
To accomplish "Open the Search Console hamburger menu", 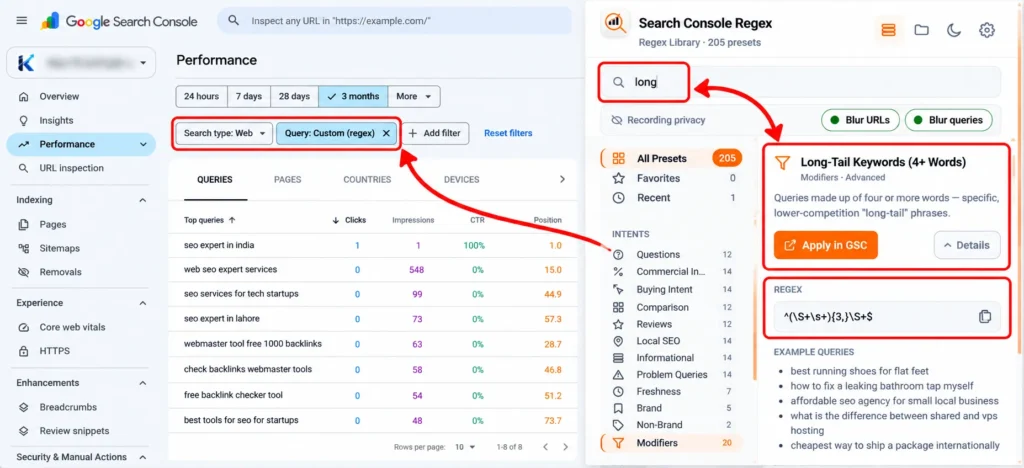I will click(x=22, y=21).
